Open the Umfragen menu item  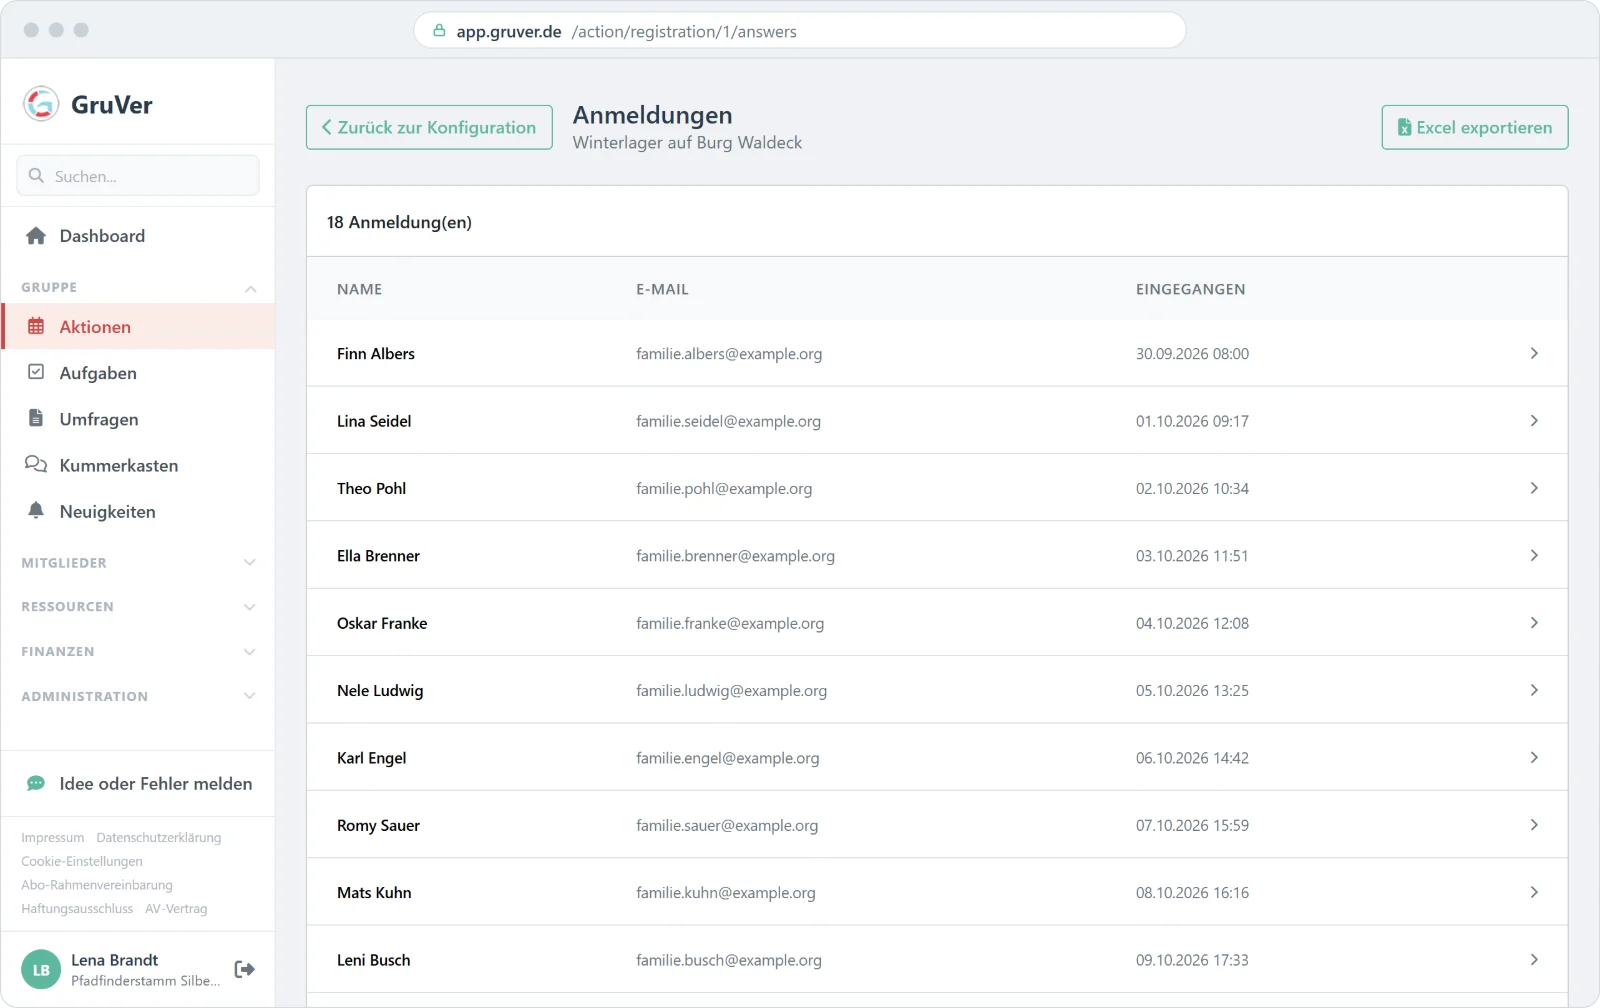coord(138,418)
